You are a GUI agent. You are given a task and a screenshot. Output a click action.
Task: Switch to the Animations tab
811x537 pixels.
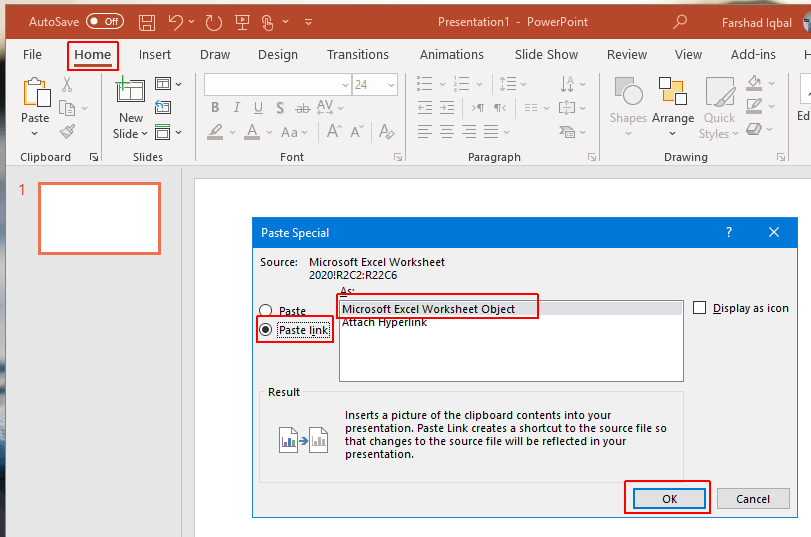tap(452, 54)
